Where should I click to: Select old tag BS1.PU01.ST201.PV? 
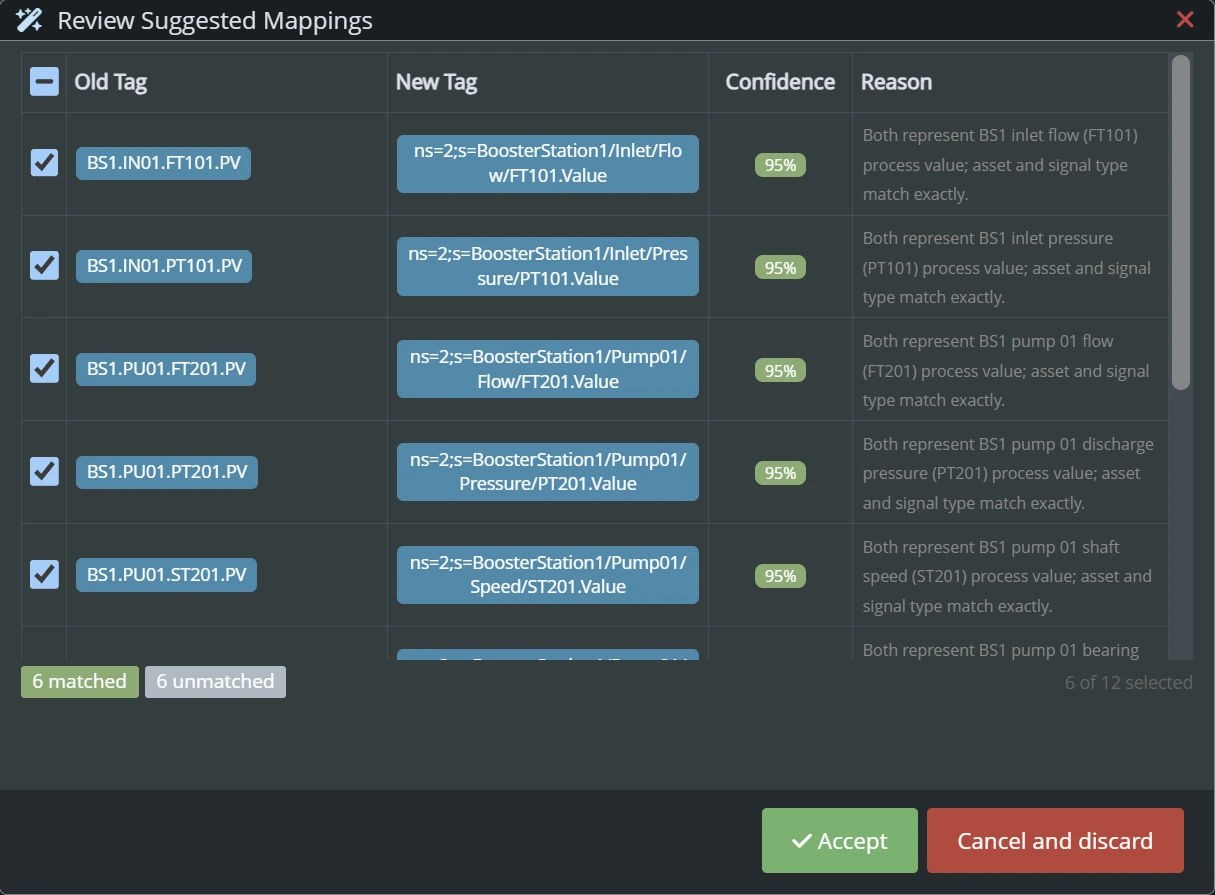point(166,575)
